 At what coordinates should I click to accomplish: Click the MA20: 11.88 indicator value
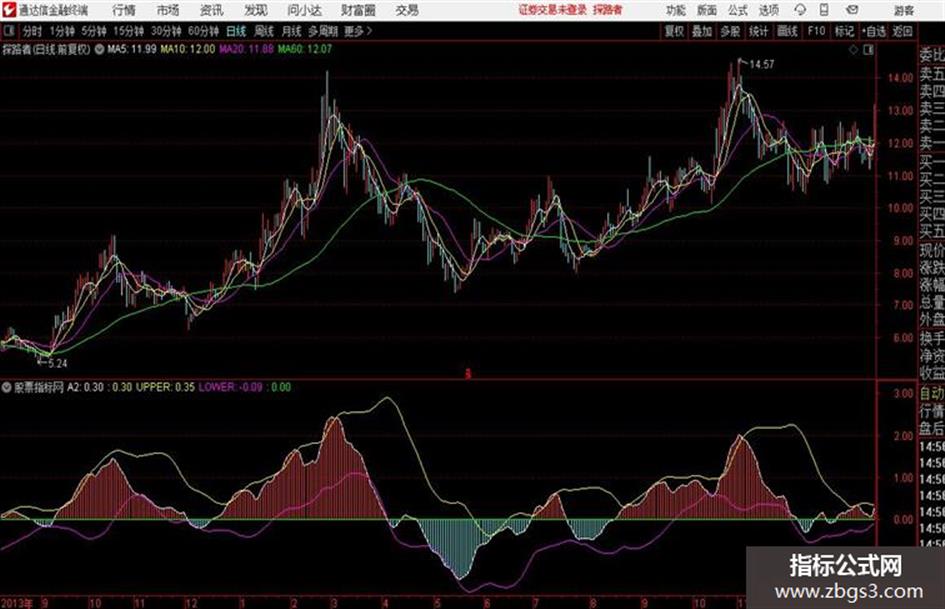pos(246,49)
